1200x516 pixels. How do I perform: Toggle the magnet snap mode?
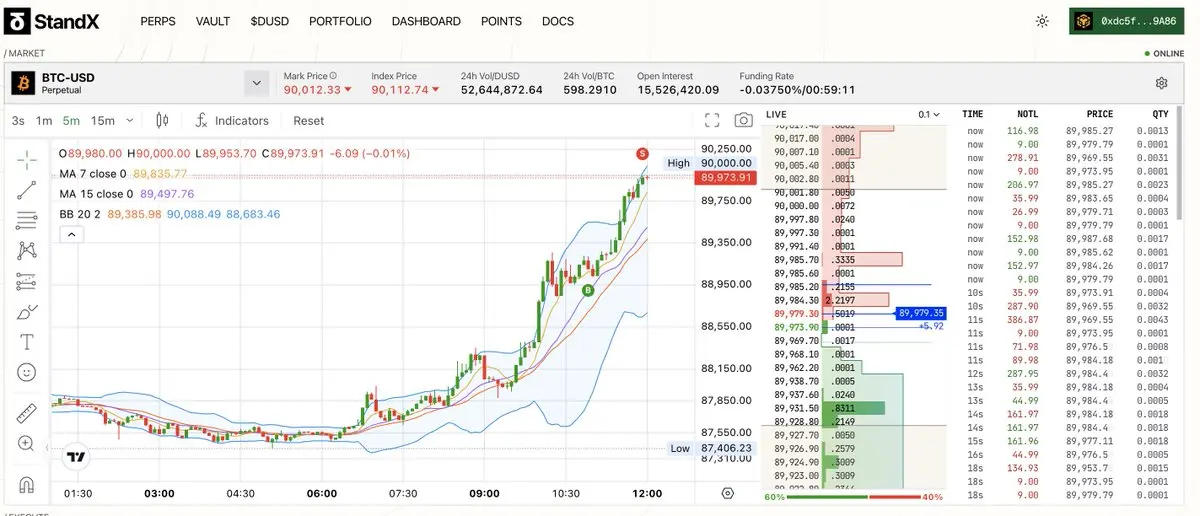point(27,484)
